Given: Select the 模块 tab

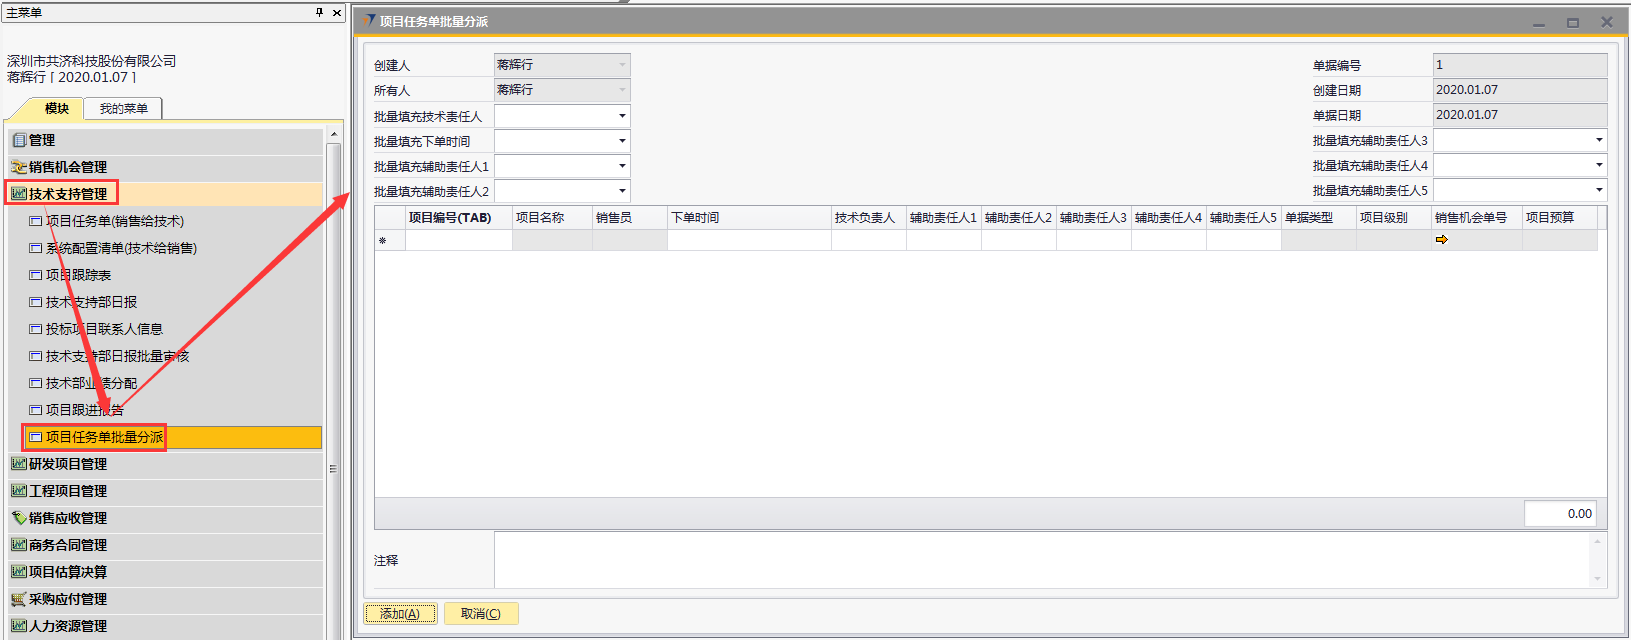Looking at the screenshot, I should tap(57, 109).
